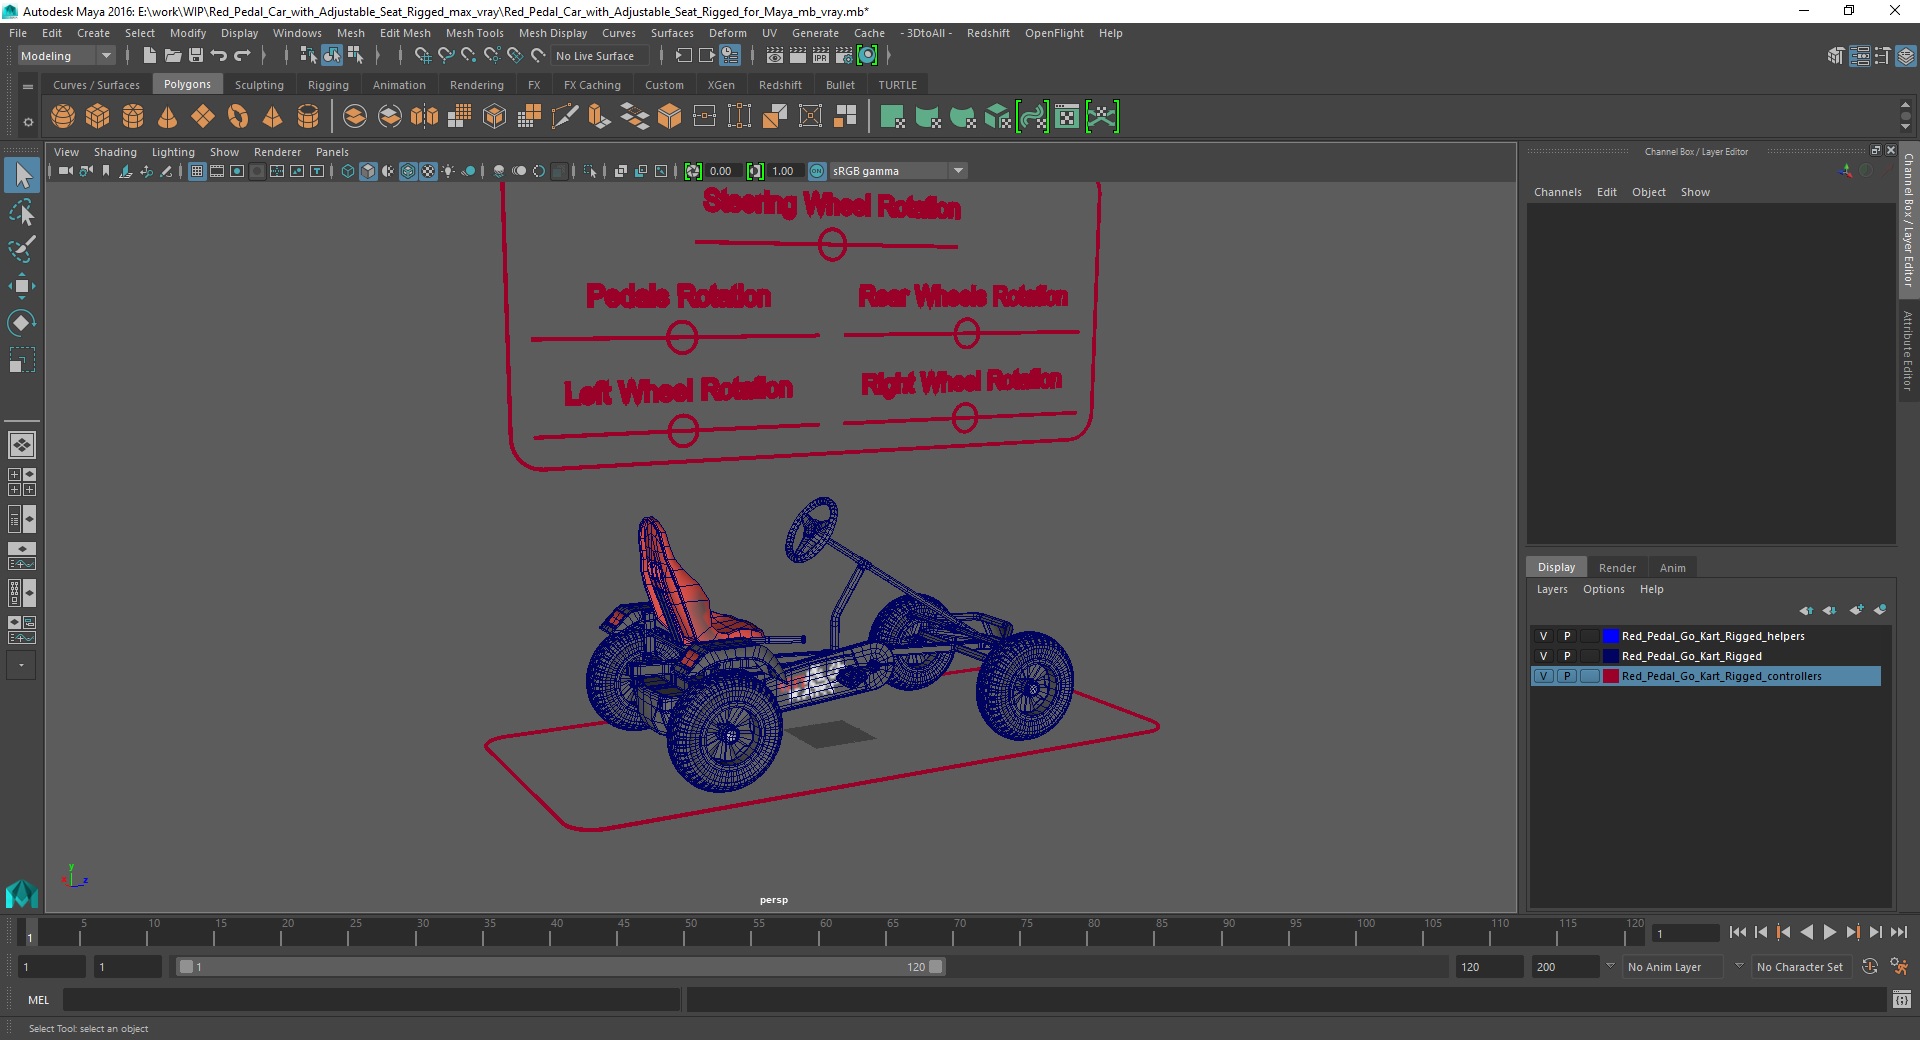Click the red controllers layer color swatch
The height and width of the screenshot is (1040, 1920).
(x=1610, y=676)
